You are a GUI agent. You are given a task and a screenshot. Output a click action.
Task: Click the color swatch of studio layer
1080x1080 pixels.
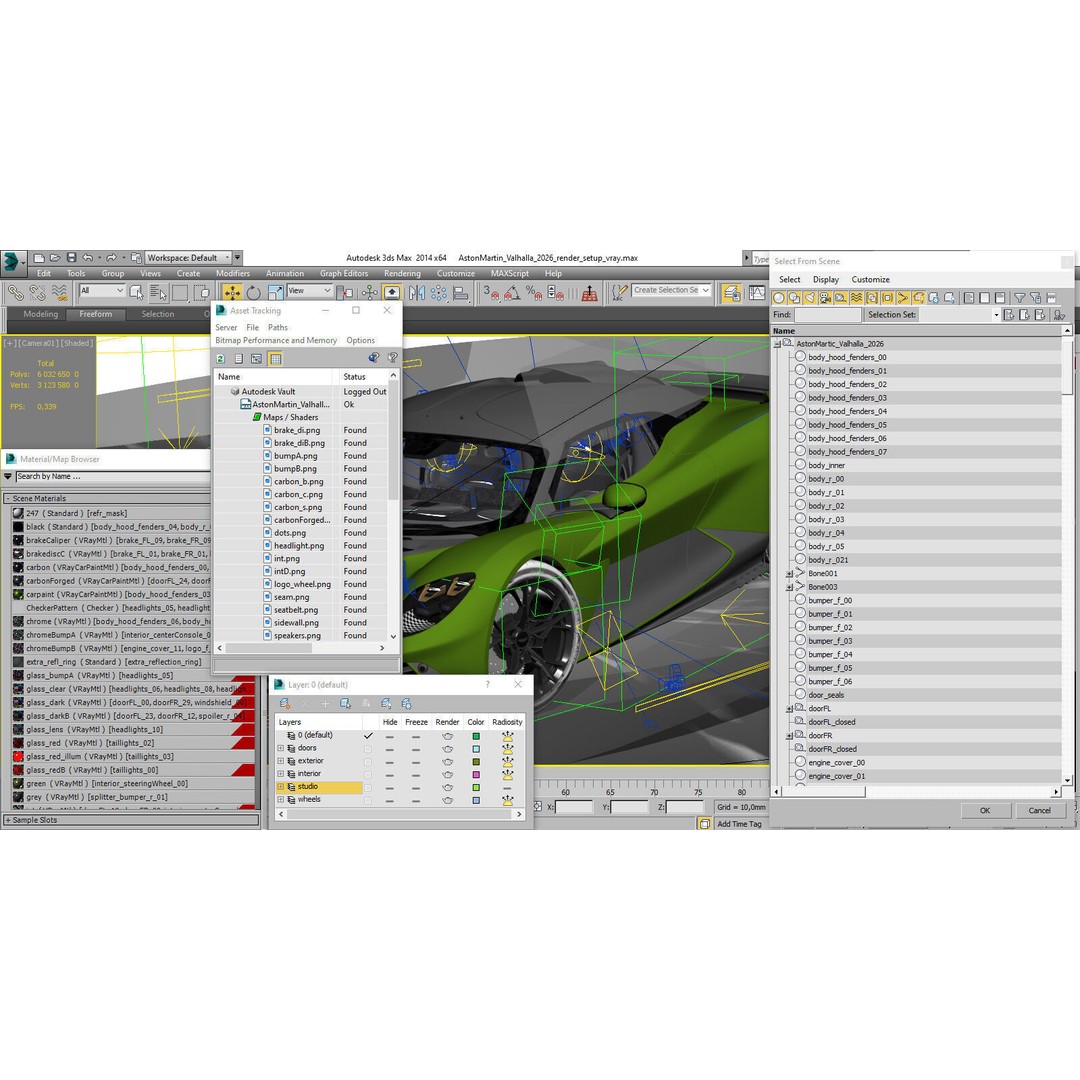point(476,788)
